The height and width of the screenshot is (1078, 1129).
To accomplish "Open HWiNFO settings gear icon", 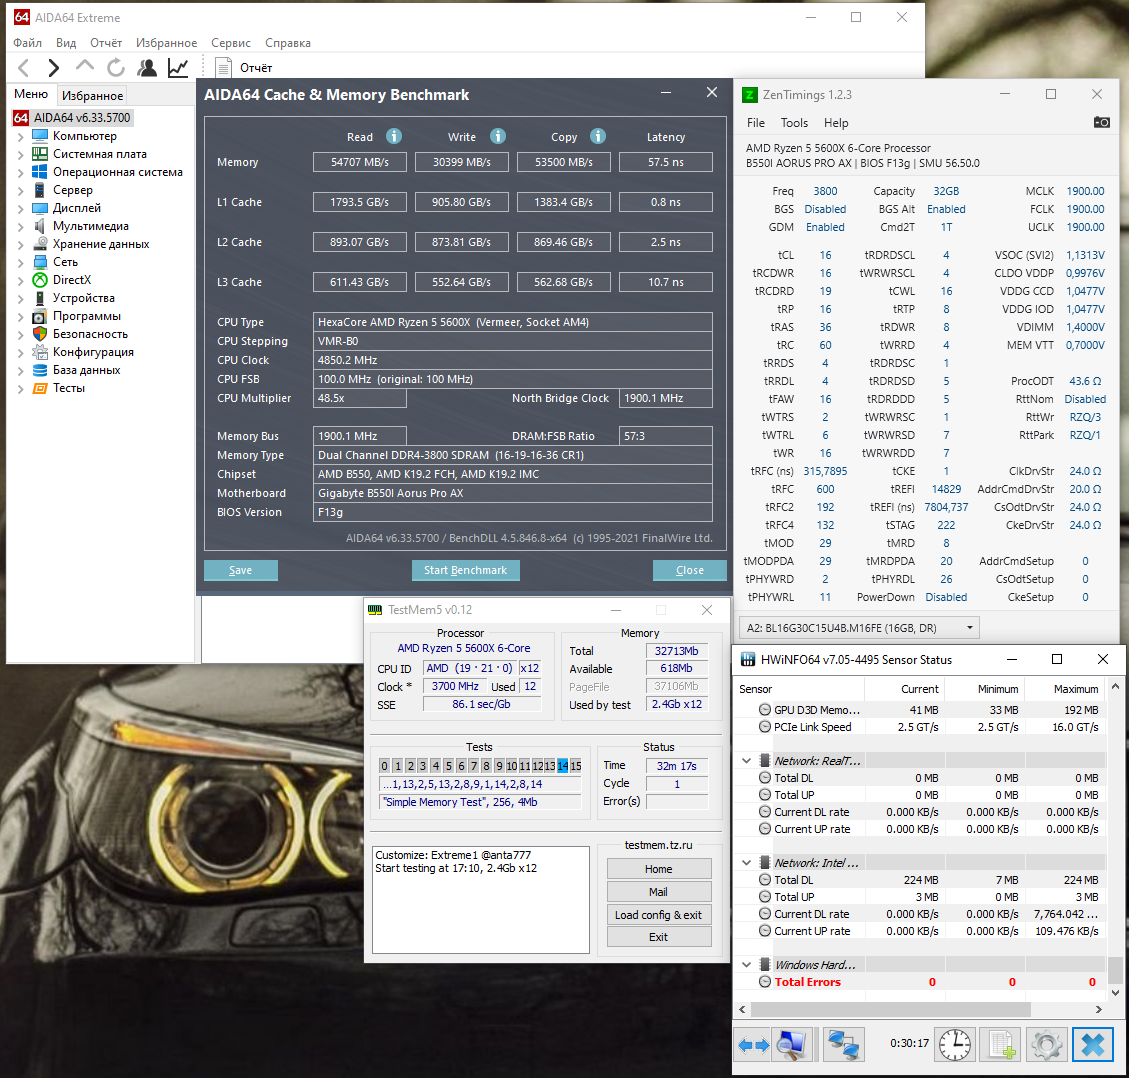I will (1046, 1044).
